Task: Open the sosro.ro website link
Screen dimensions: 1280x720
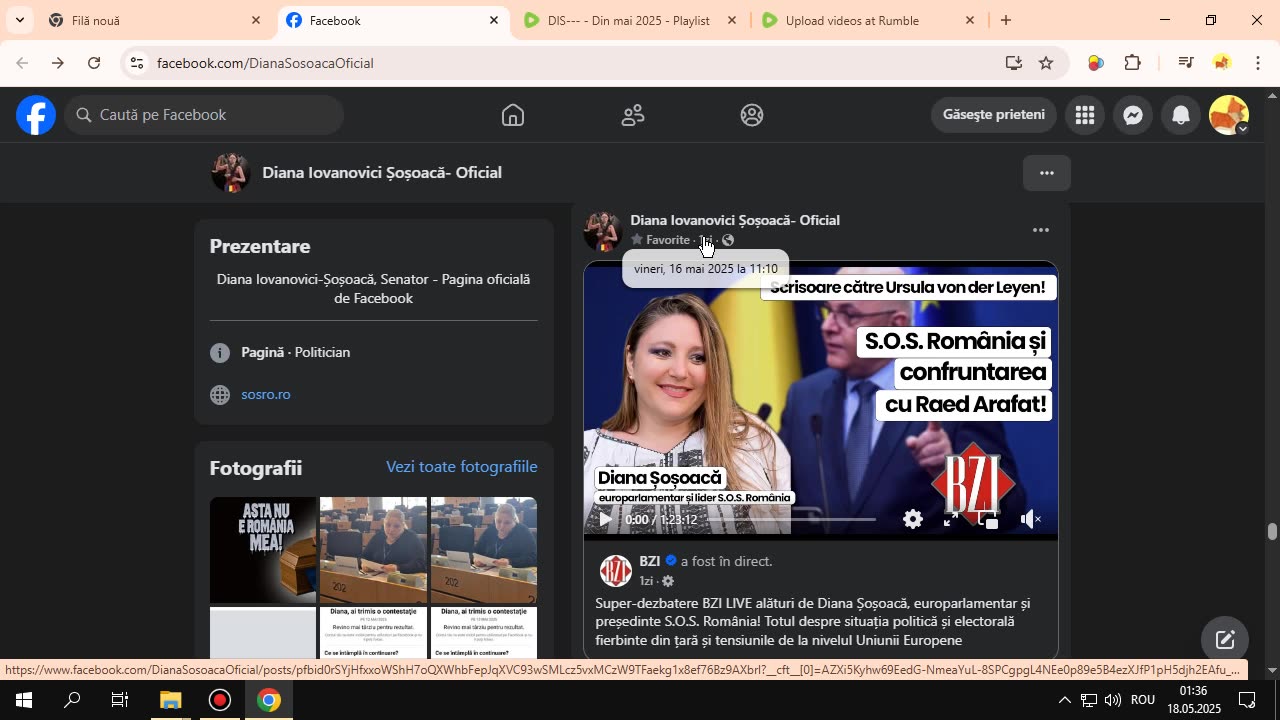Action: point(266,394)
